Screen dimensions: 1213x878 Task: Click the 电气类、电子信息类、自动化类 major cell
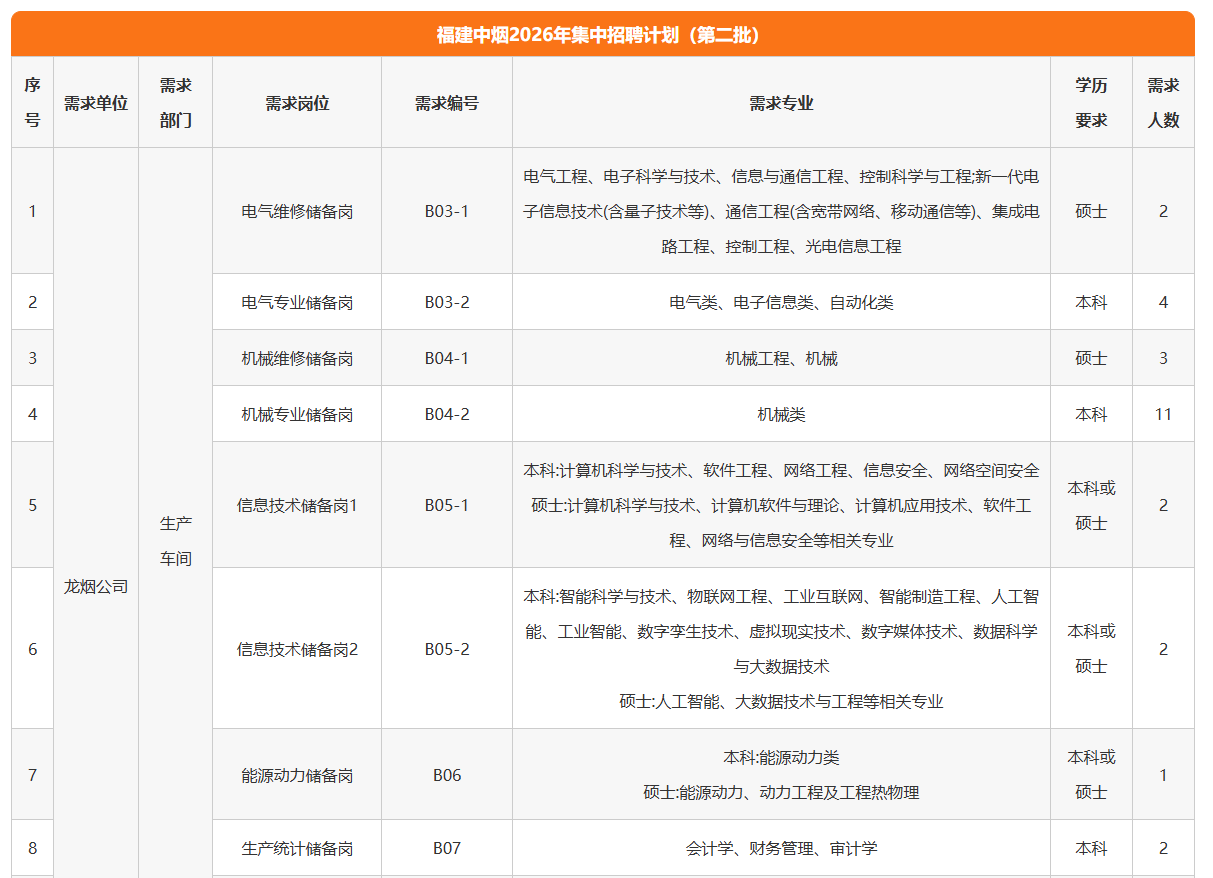point(781,302)
